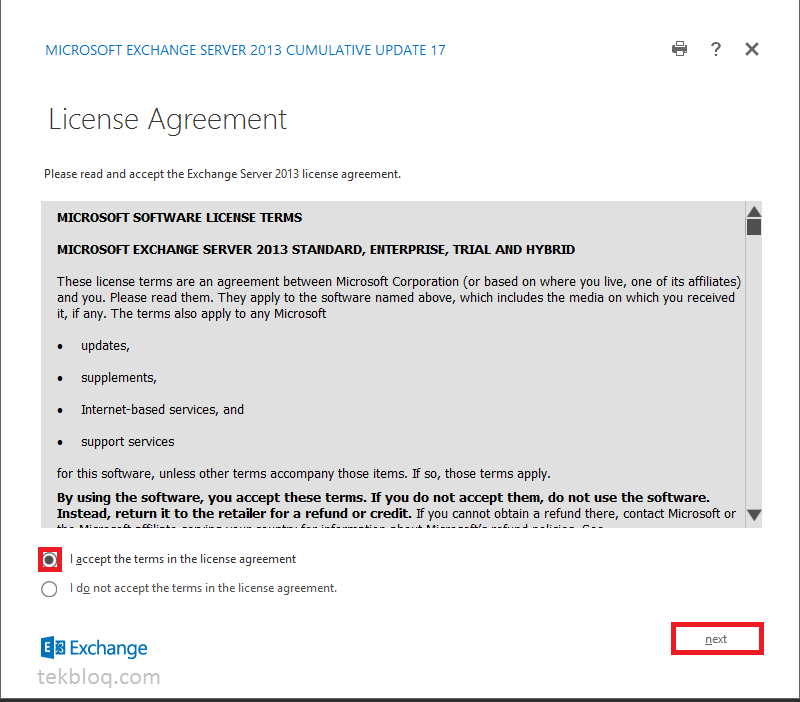This screenshot has width=800, height=702.
Task: Click the next button
Action: [717, 639]
